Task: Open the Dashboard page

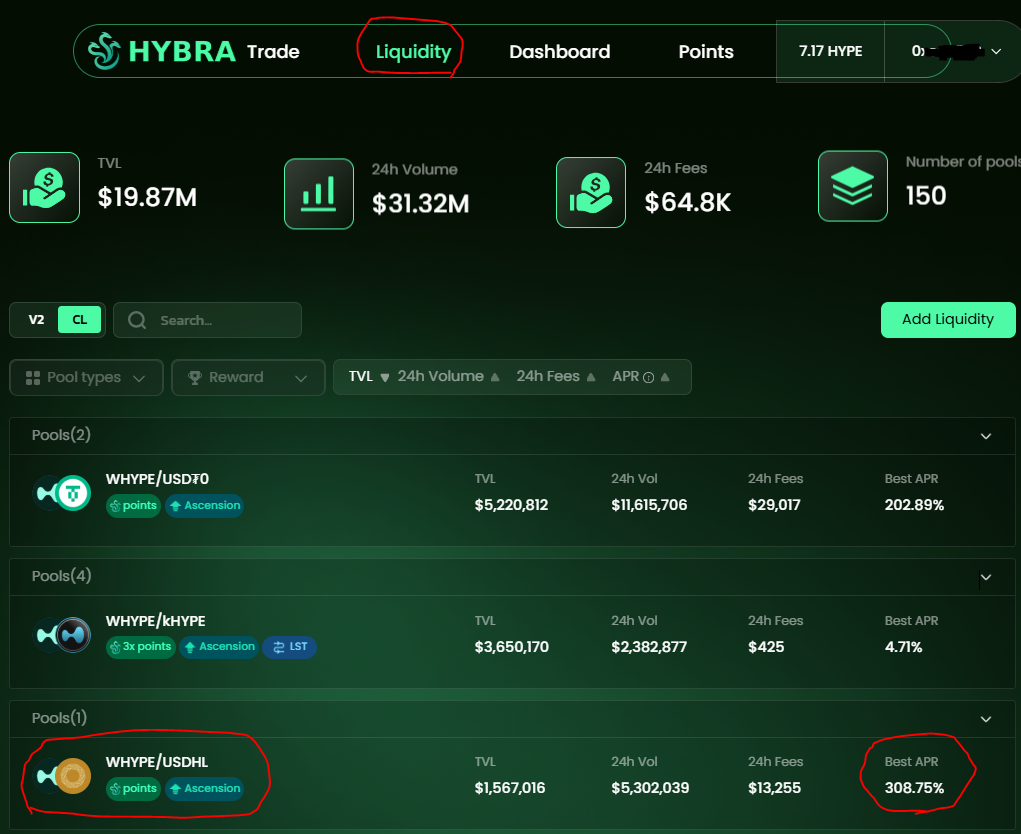Action: point(560,51)
